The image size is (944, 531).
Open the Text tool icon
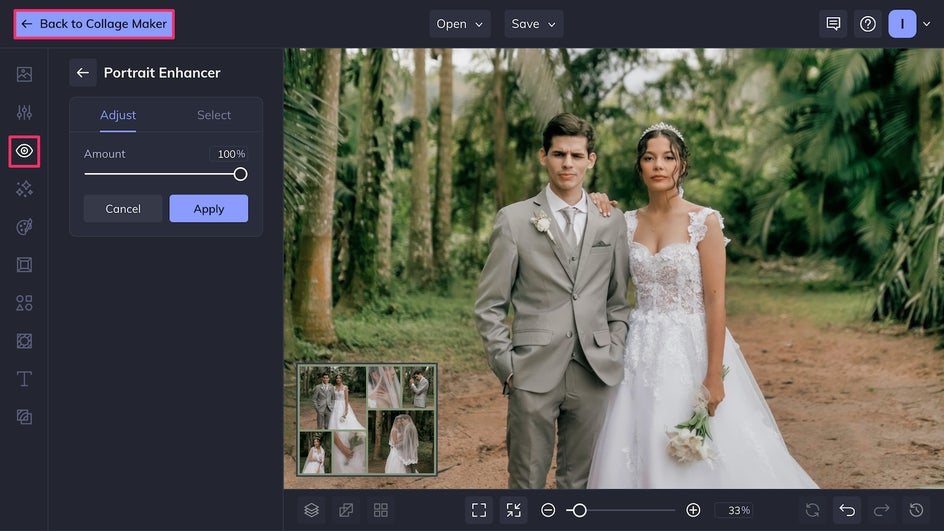[x=24, y=379]
